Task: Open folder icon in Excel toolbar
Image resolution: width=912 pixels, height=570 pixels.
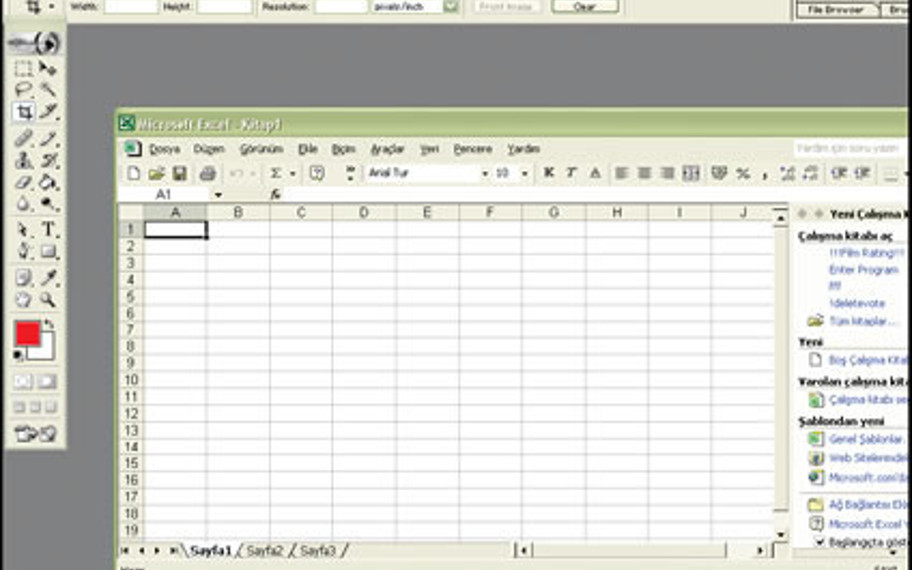Action: tap(157, 173)
